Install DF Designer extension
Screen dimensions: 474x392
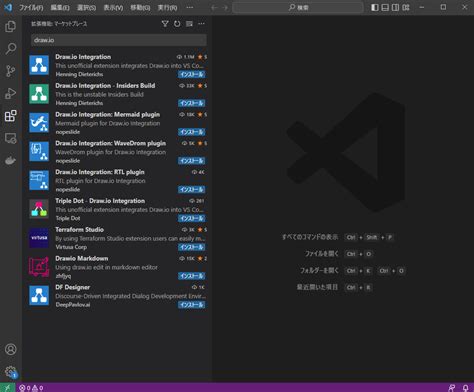pos(191,305)
